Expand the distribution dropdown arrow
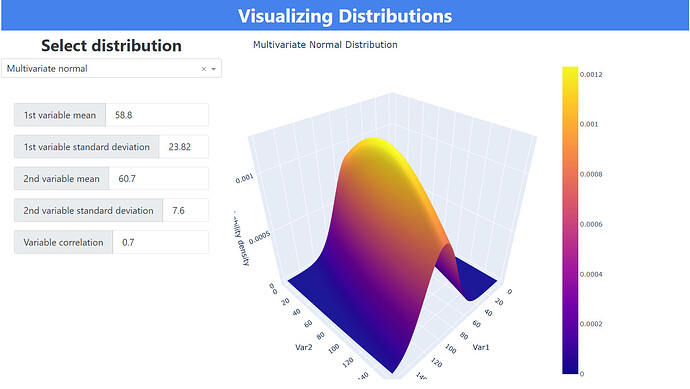This screenshot has width=690, height=389. 214,69
